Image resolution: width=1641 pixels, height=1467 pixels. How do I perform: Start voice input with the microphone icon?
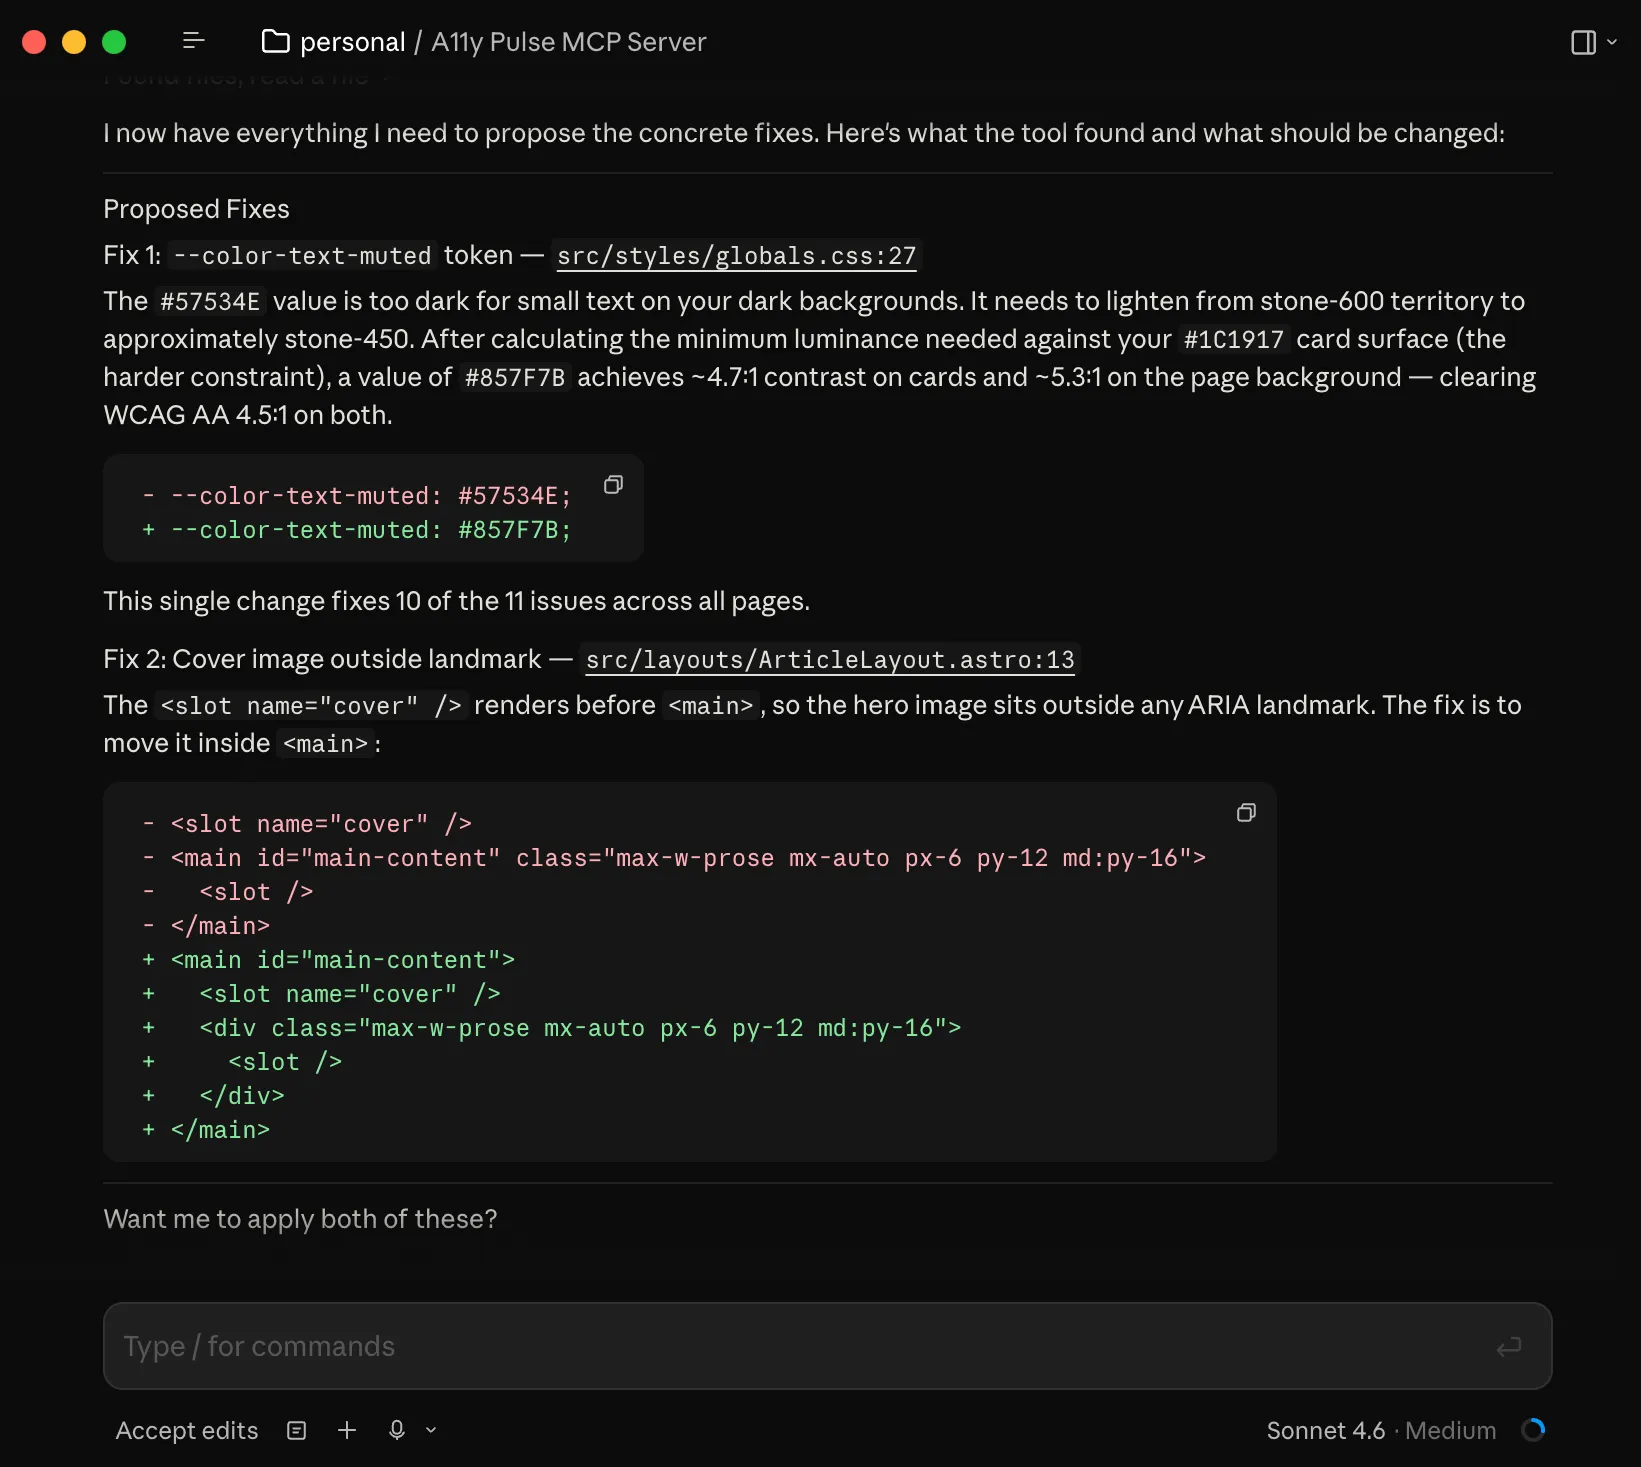pos(396,1430)
